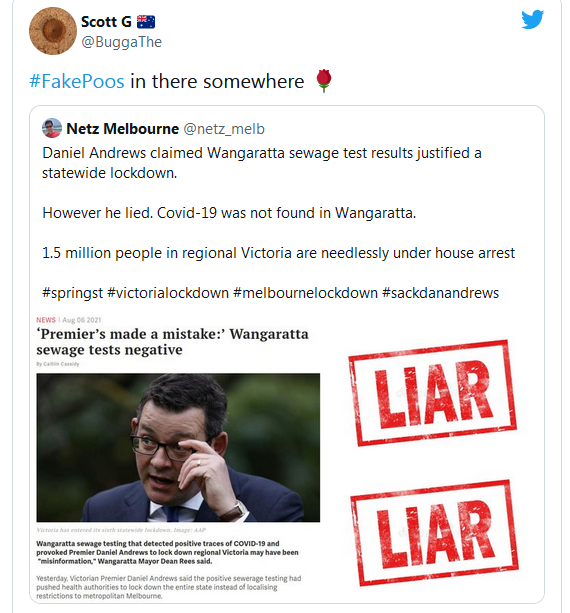The width and height of the screenshot is (570, 613).
Task: Click the Australian flag emoji
Action: click(146, 22)
